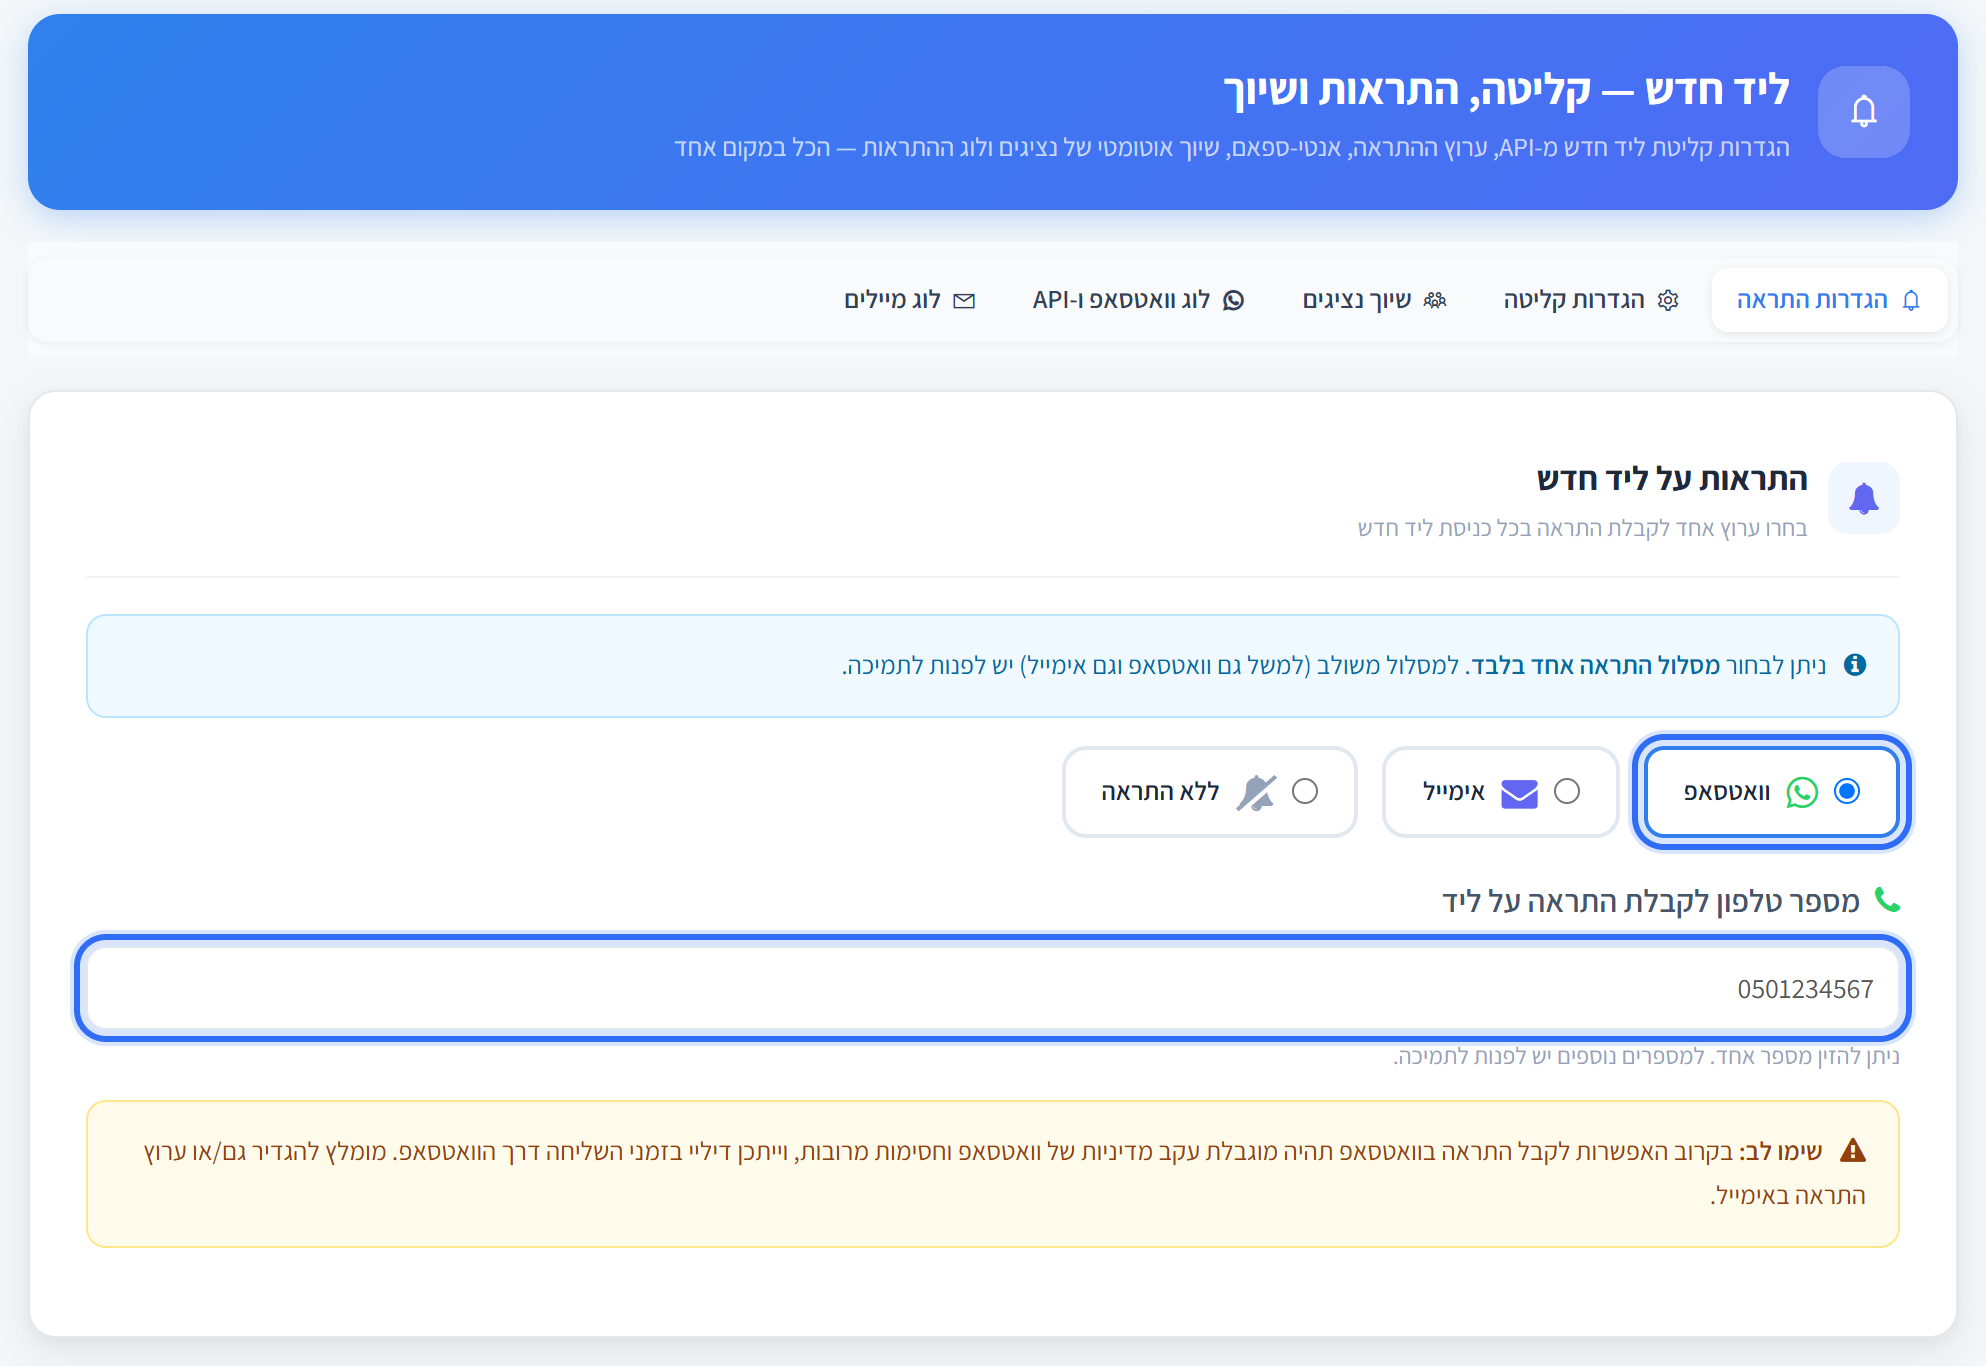The width and height of the screenshot is (1986, 1366).
Task: Click the page title ליד חדש — קליטה, התראות ושיוך
Action: (x=1506, y=89)
